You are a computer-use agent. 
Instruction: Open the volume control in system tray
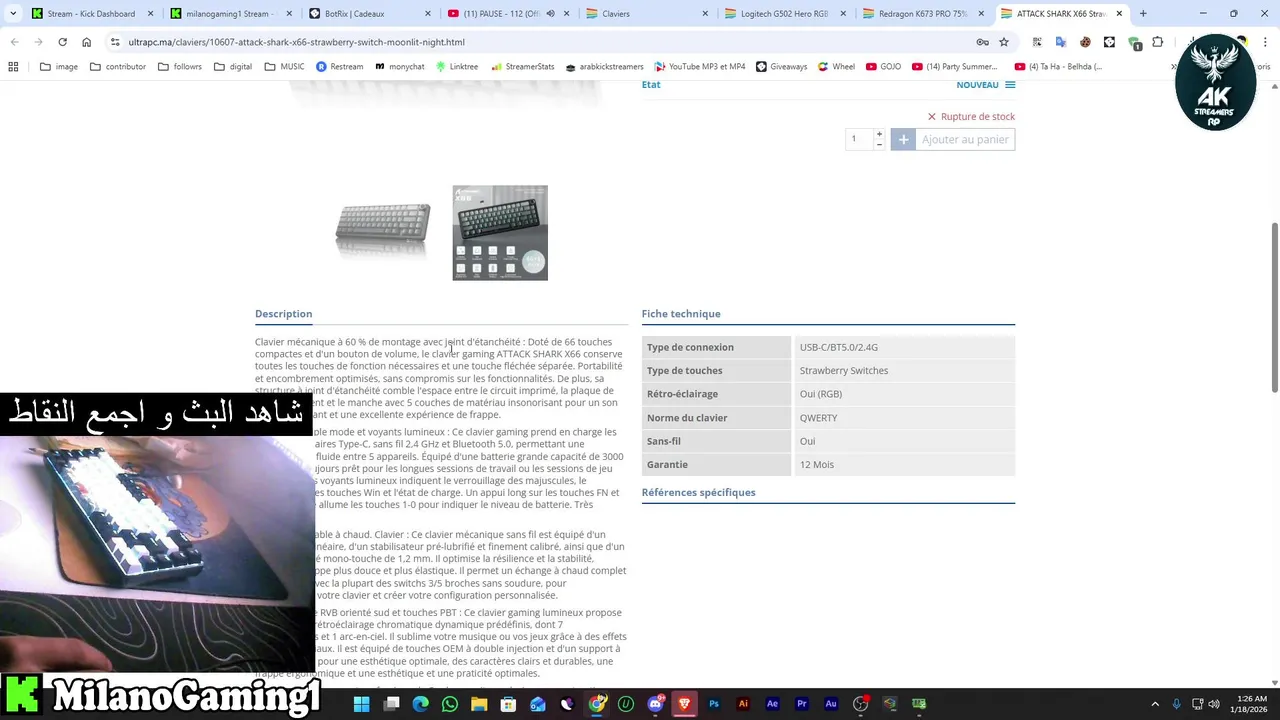tap(1214, 704)
